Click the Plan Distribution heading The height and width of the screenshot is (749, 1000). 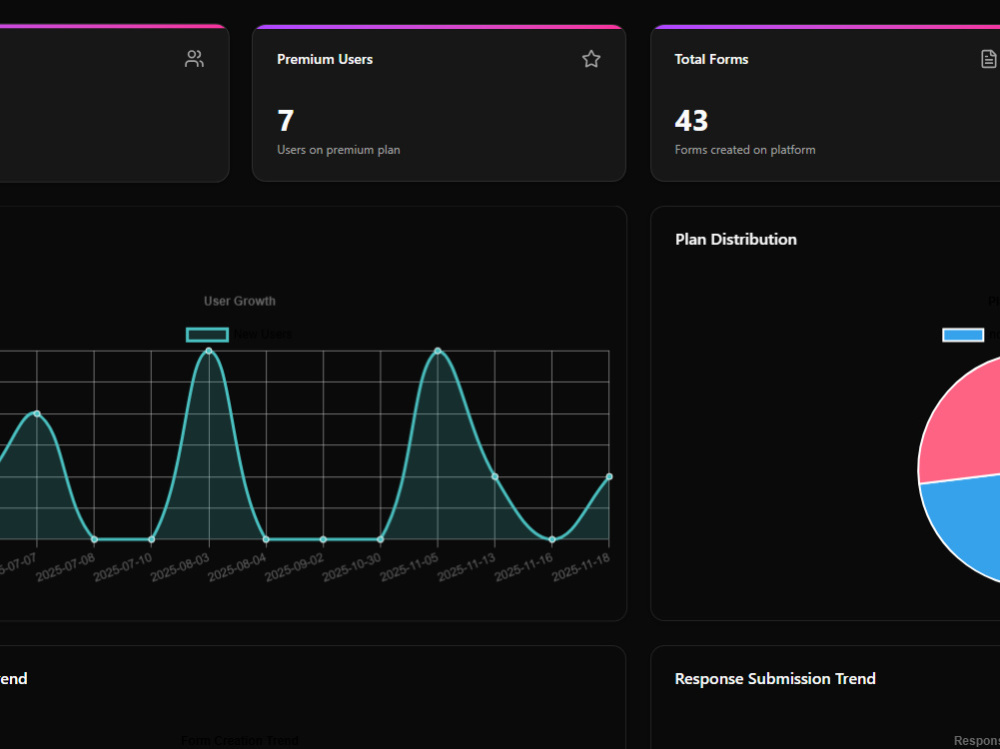(x=736, y=239)
